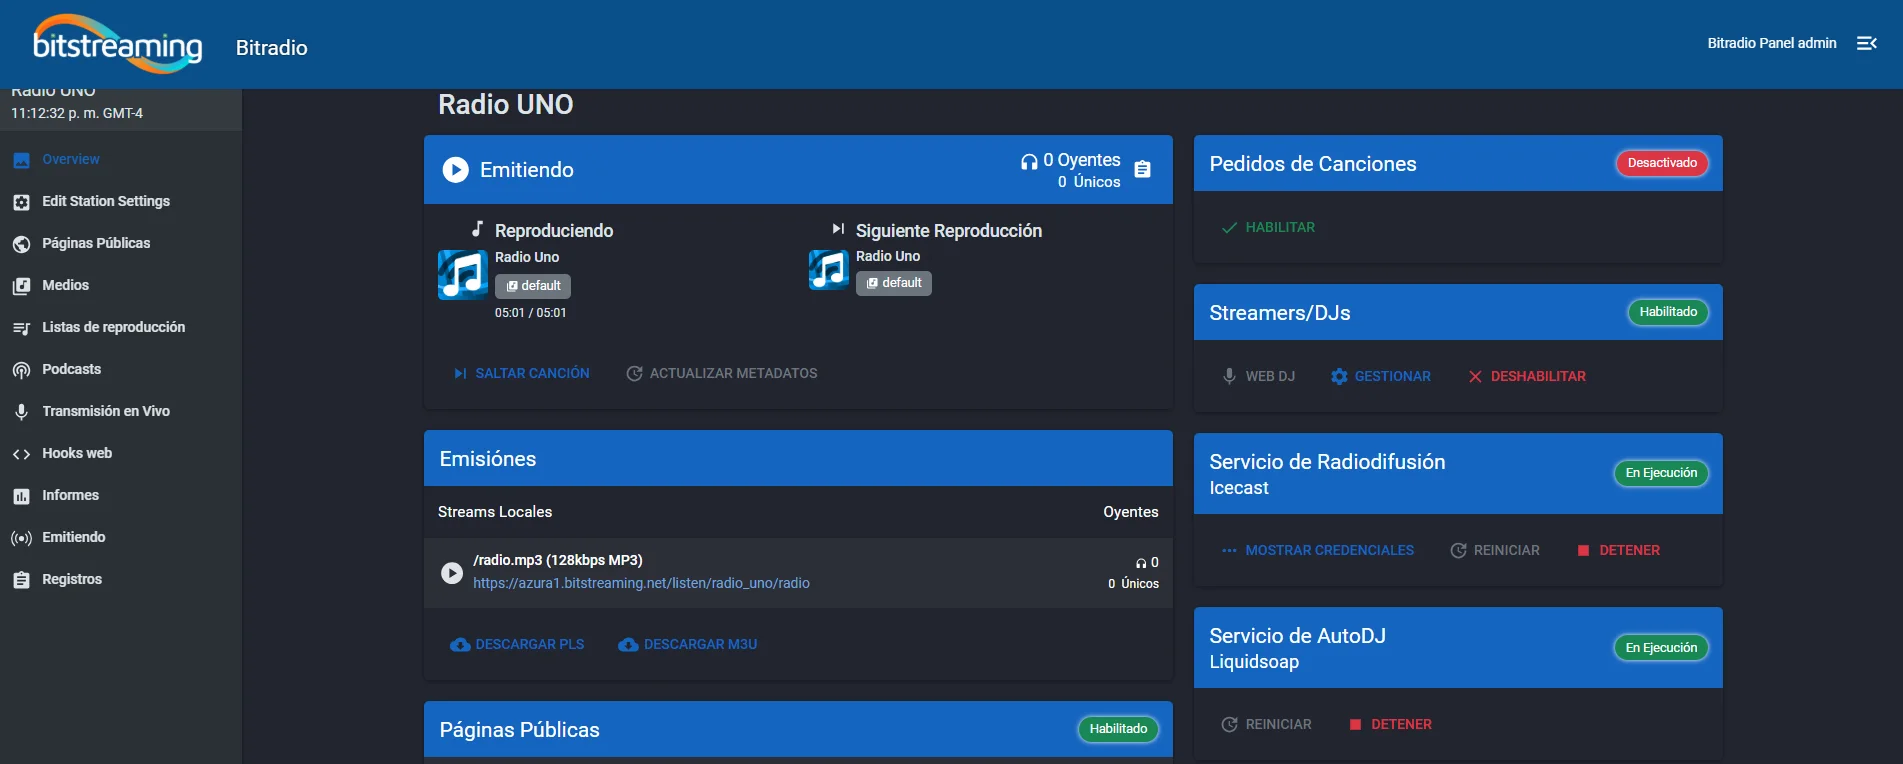The height and width of the screenshot is (764, 1903).
Task: Stop the Liquidsoap AutoDJ service
Action: pyautogui.click(x=1390, y=724)
